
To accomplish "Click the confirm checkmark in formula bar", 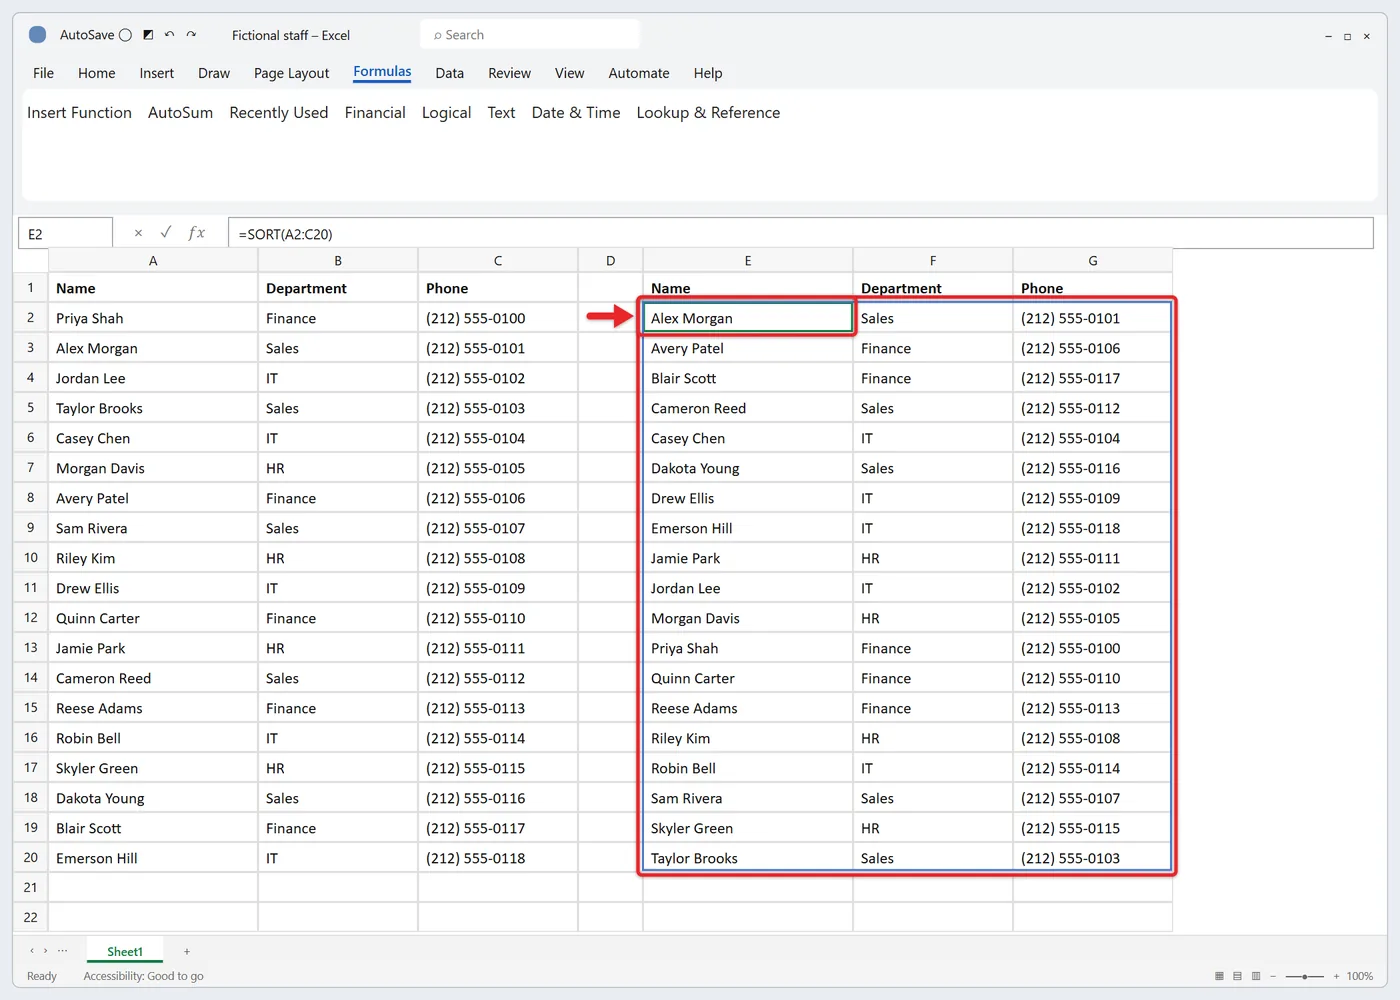I will tap(166, 233).
